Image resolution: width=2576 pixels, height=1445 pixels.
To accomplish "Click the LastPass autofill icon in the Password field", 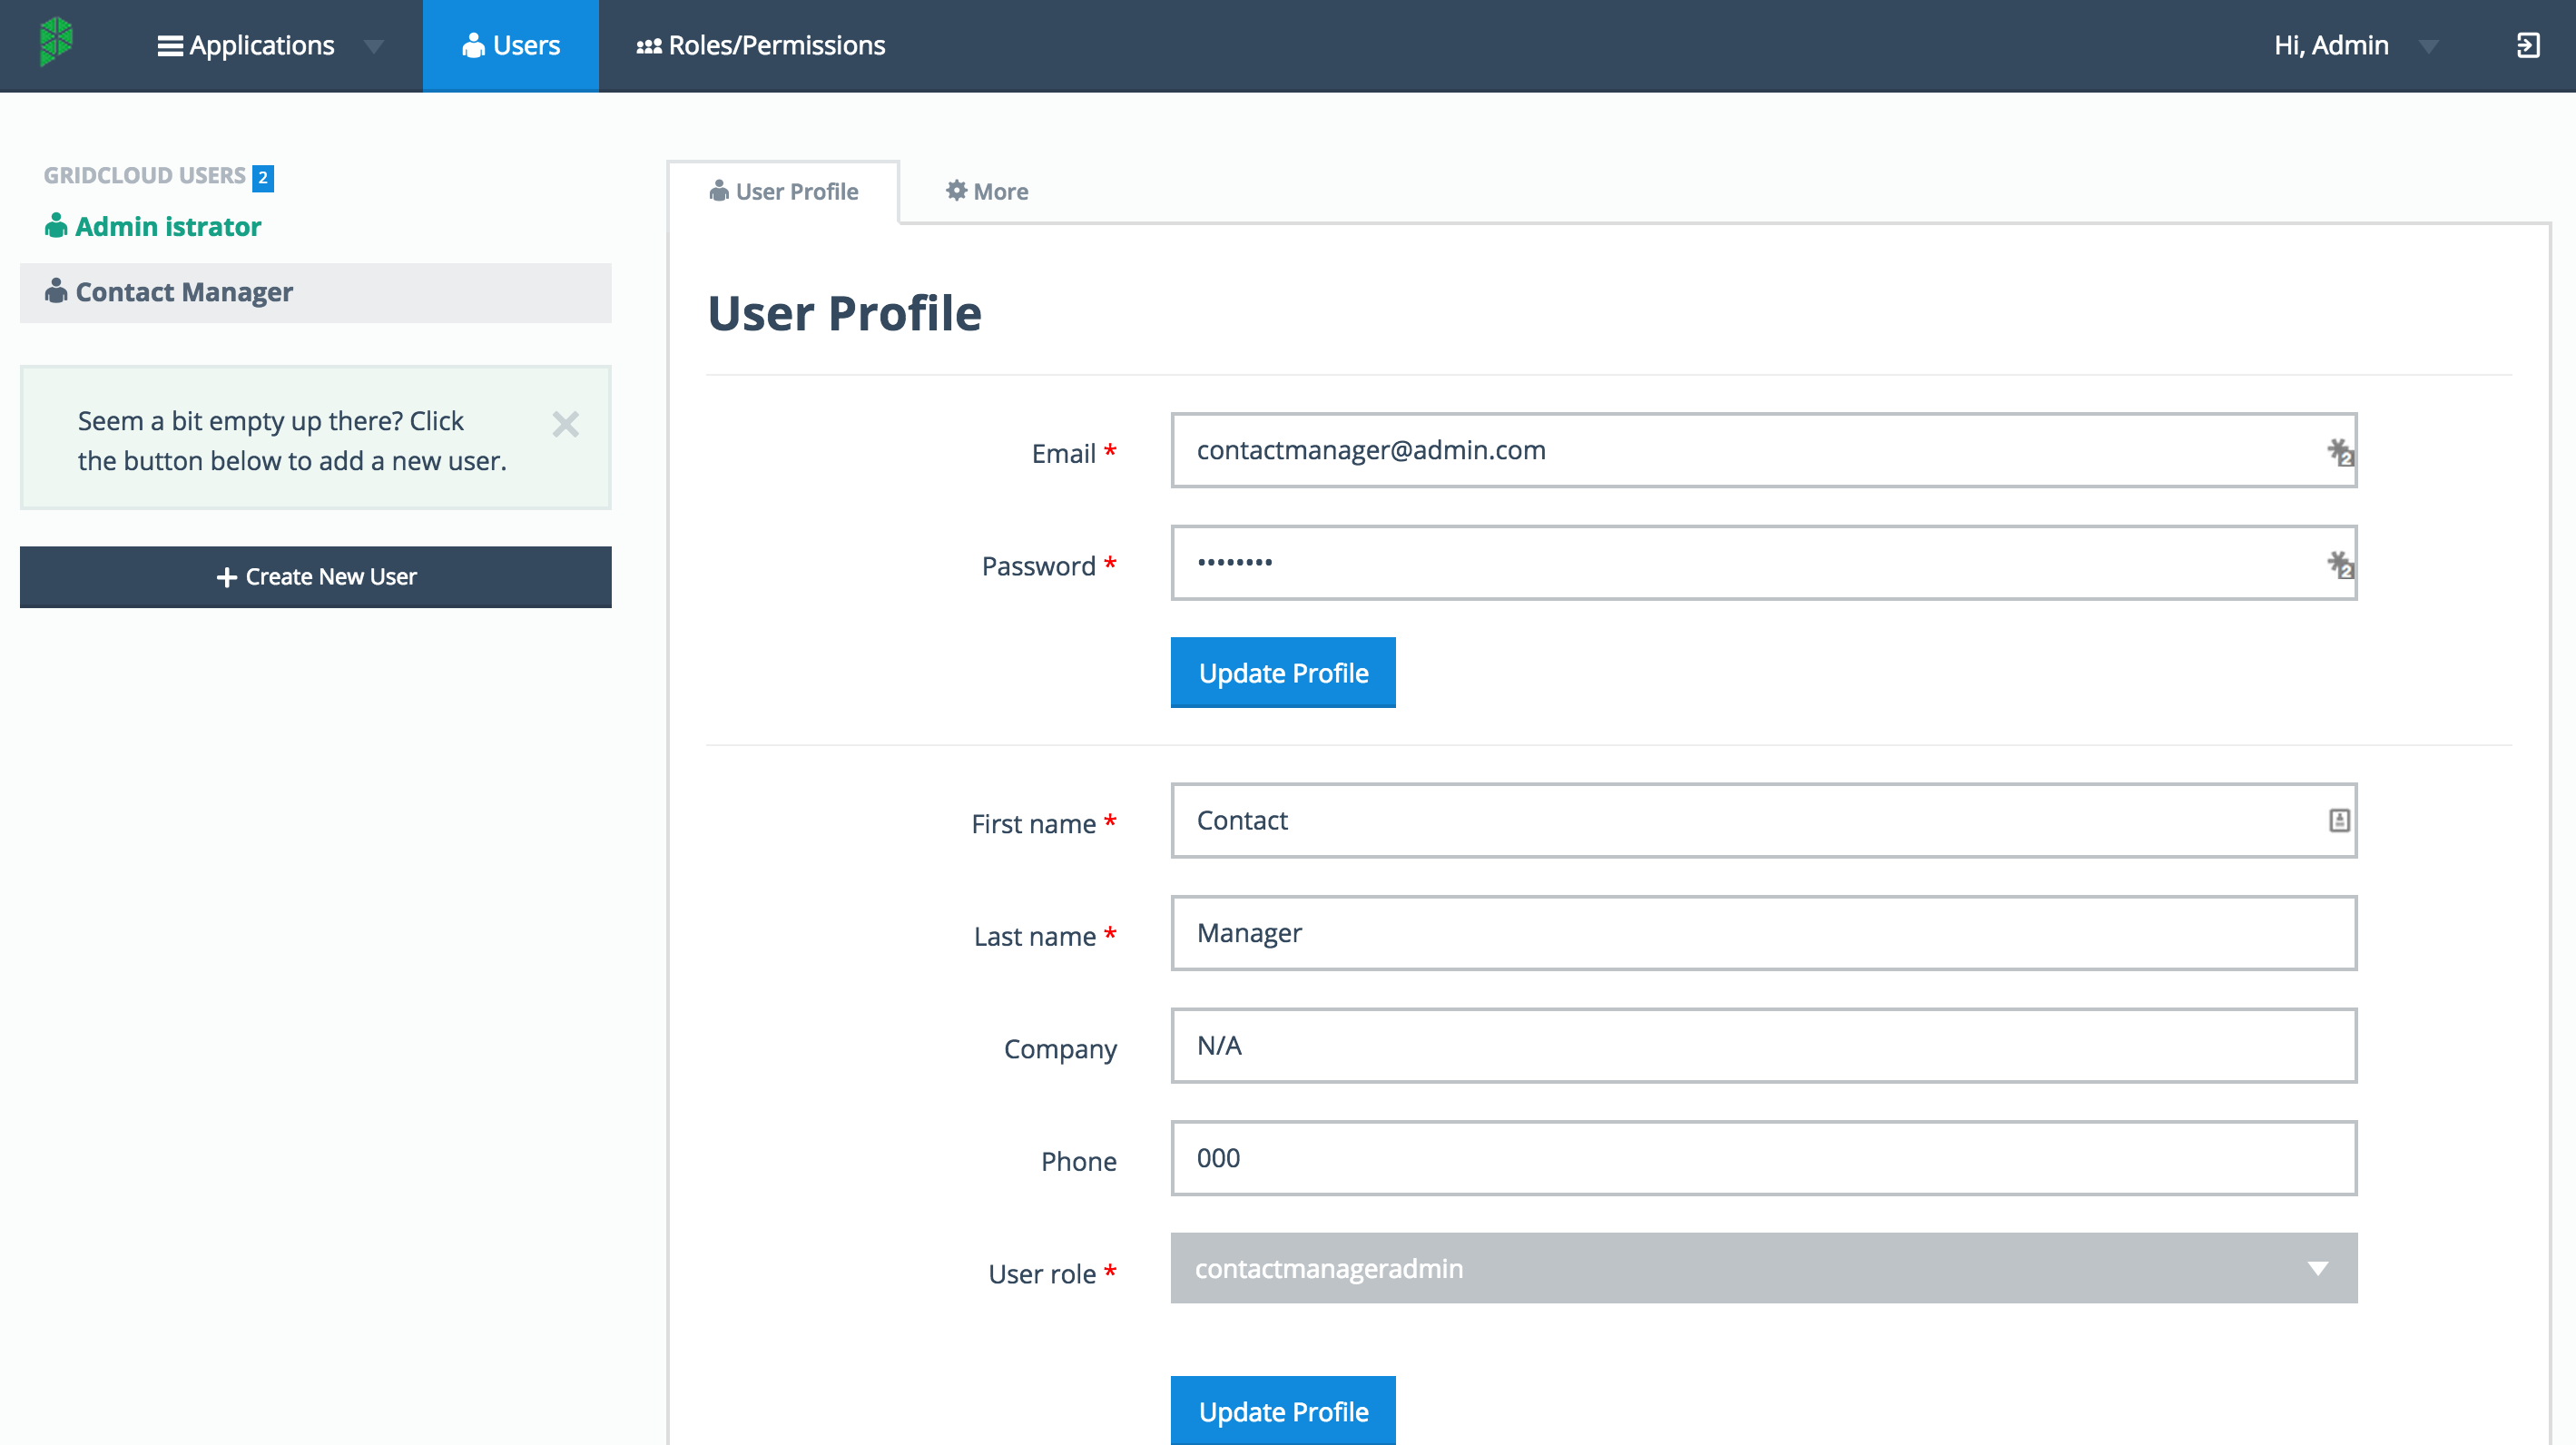I will [x=2338, y=564].
